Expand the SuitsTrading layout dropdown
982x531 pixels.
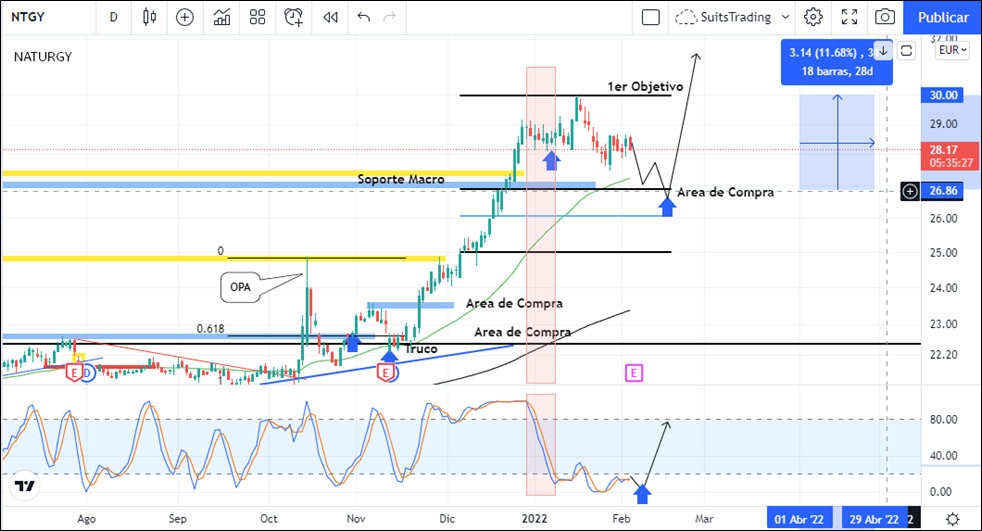(x=786, y=17)
